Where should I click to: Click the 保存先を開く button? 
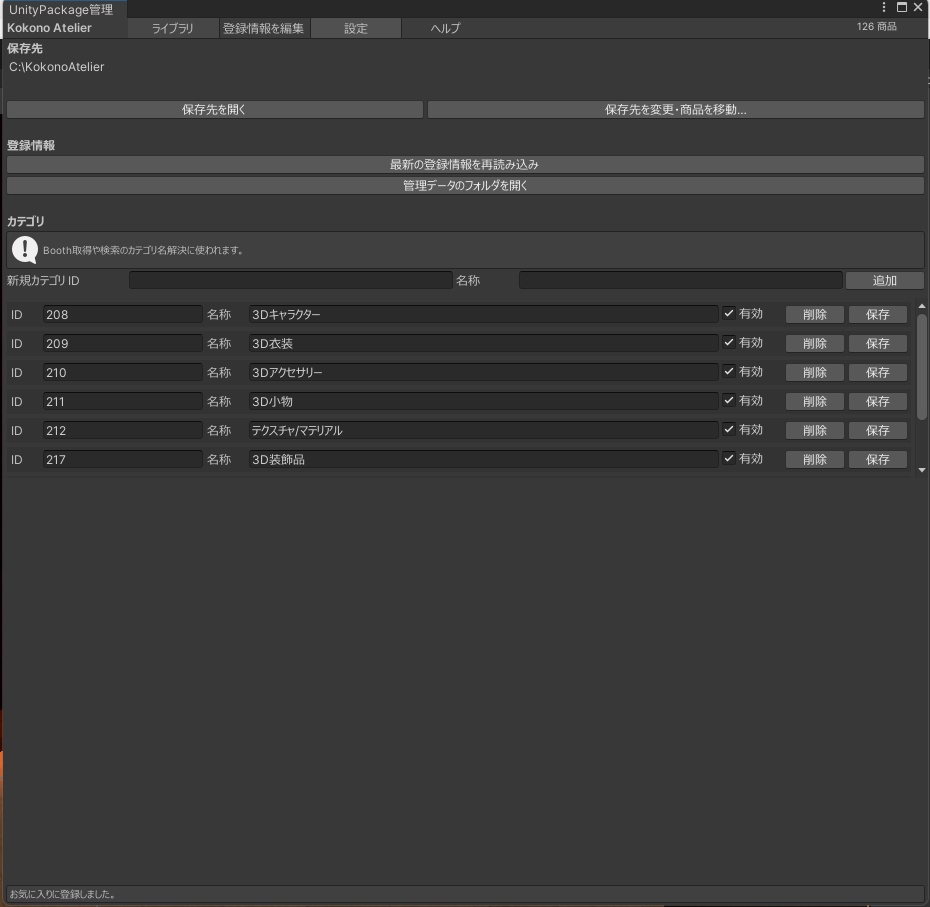(215, 109)
